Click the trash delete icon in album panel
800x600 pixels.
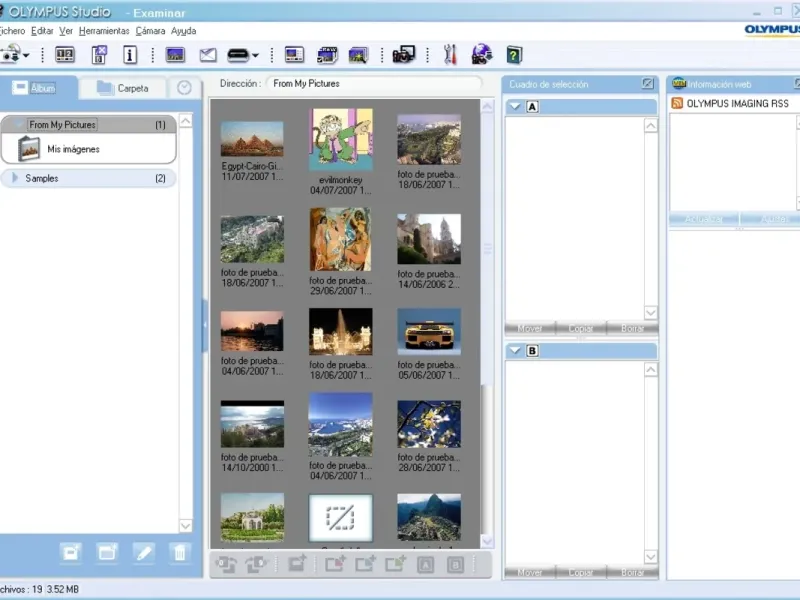(x=179, y=552)
